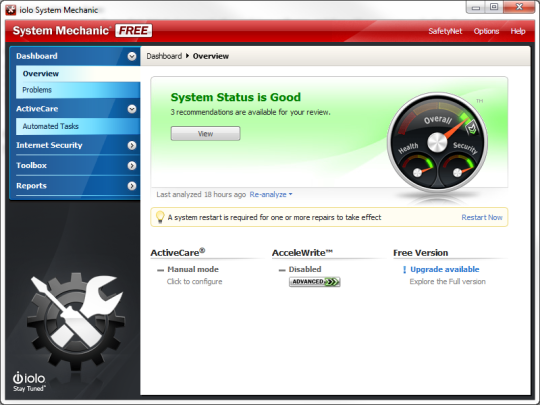This screenshot has width=540, height=405.
Task: Open the SafetyNet menu
Action: [x=445, y=31]
